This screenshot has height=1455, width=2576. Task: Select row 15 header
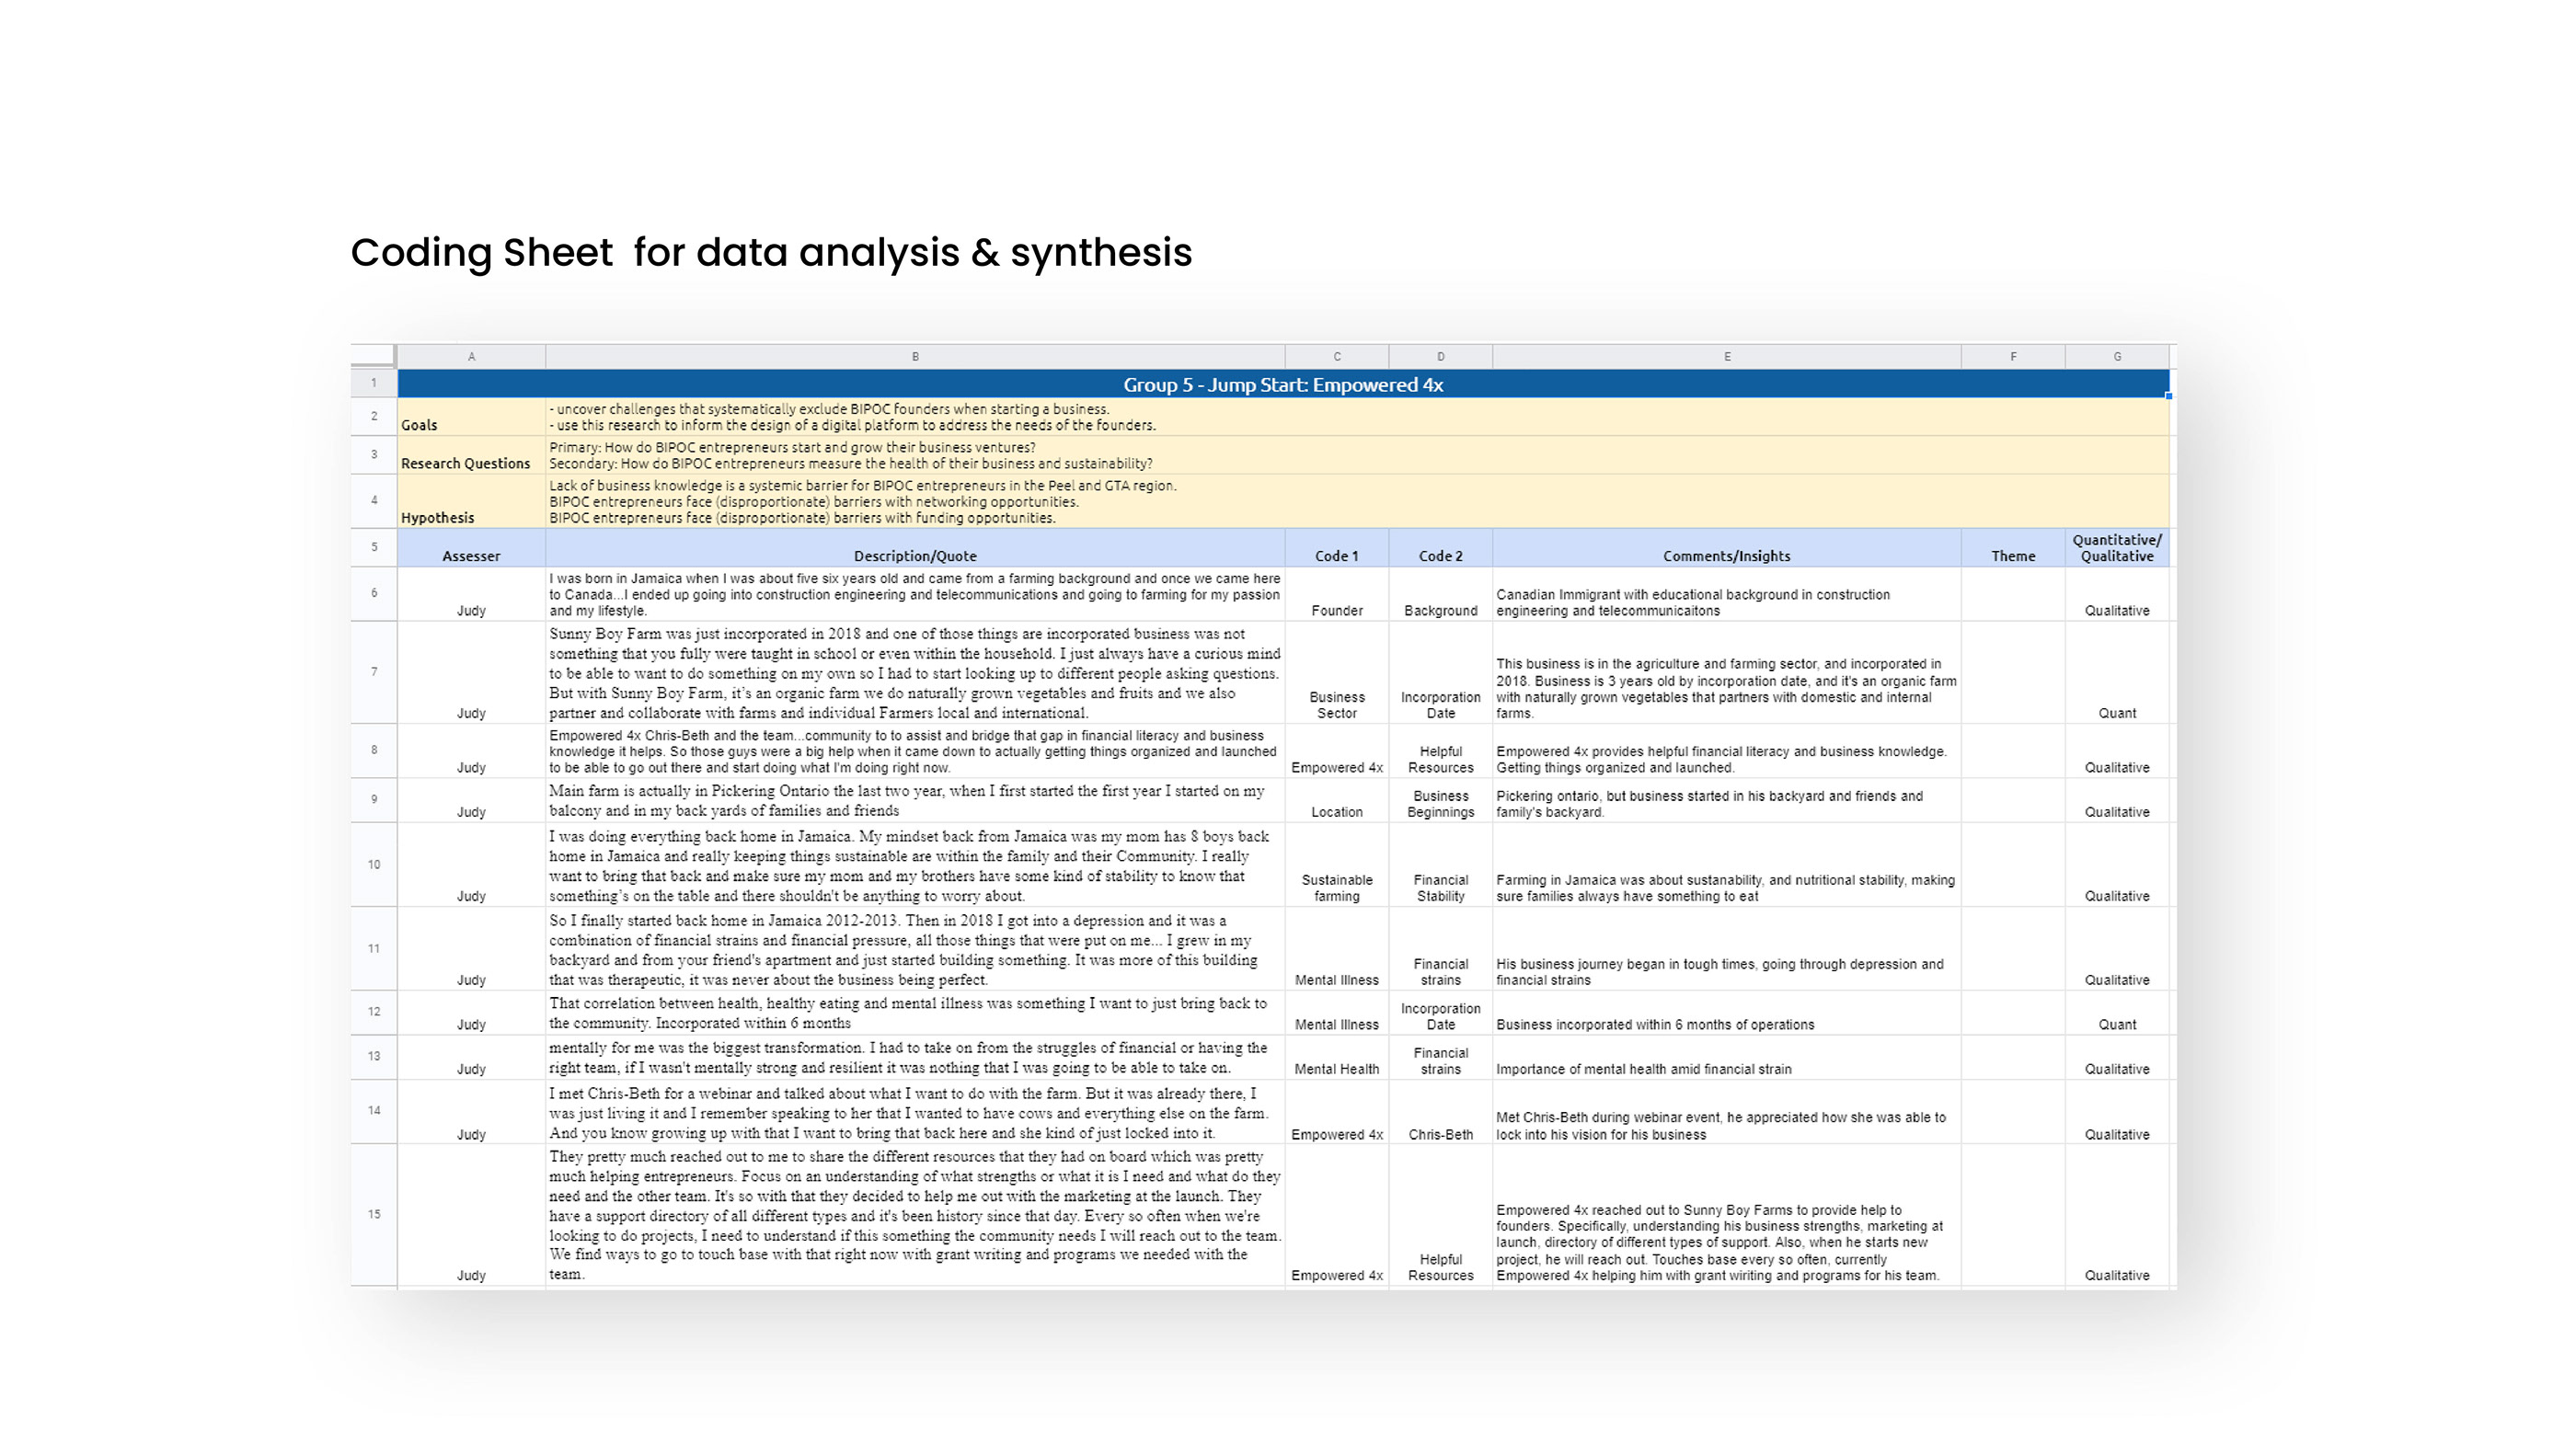coord(374,1214)
